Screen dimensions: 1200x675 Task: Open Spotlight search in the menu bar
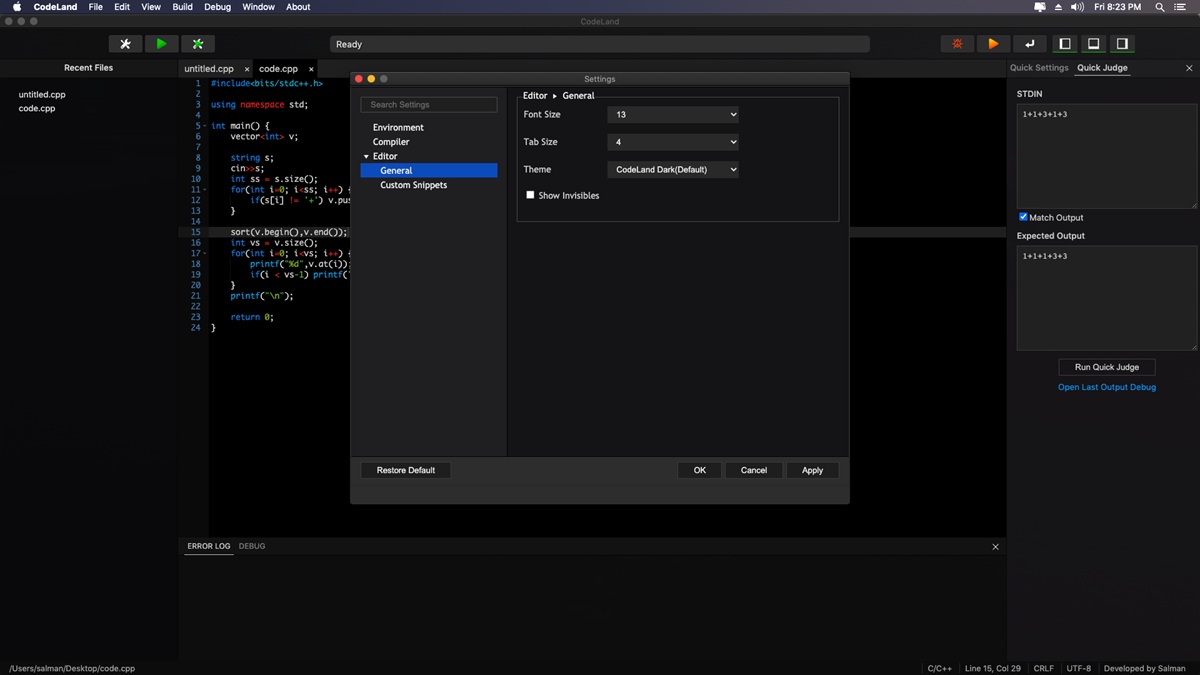click(x=1160, y=7)
